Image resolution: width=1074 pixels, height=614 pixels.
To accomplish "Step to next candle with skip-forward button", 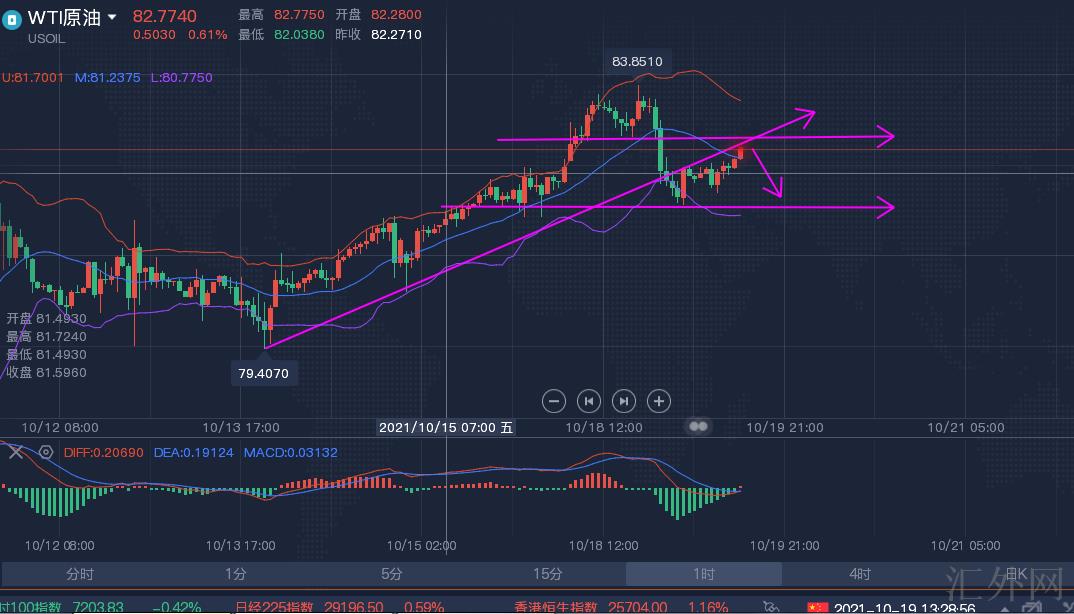I will coord(624,401).
